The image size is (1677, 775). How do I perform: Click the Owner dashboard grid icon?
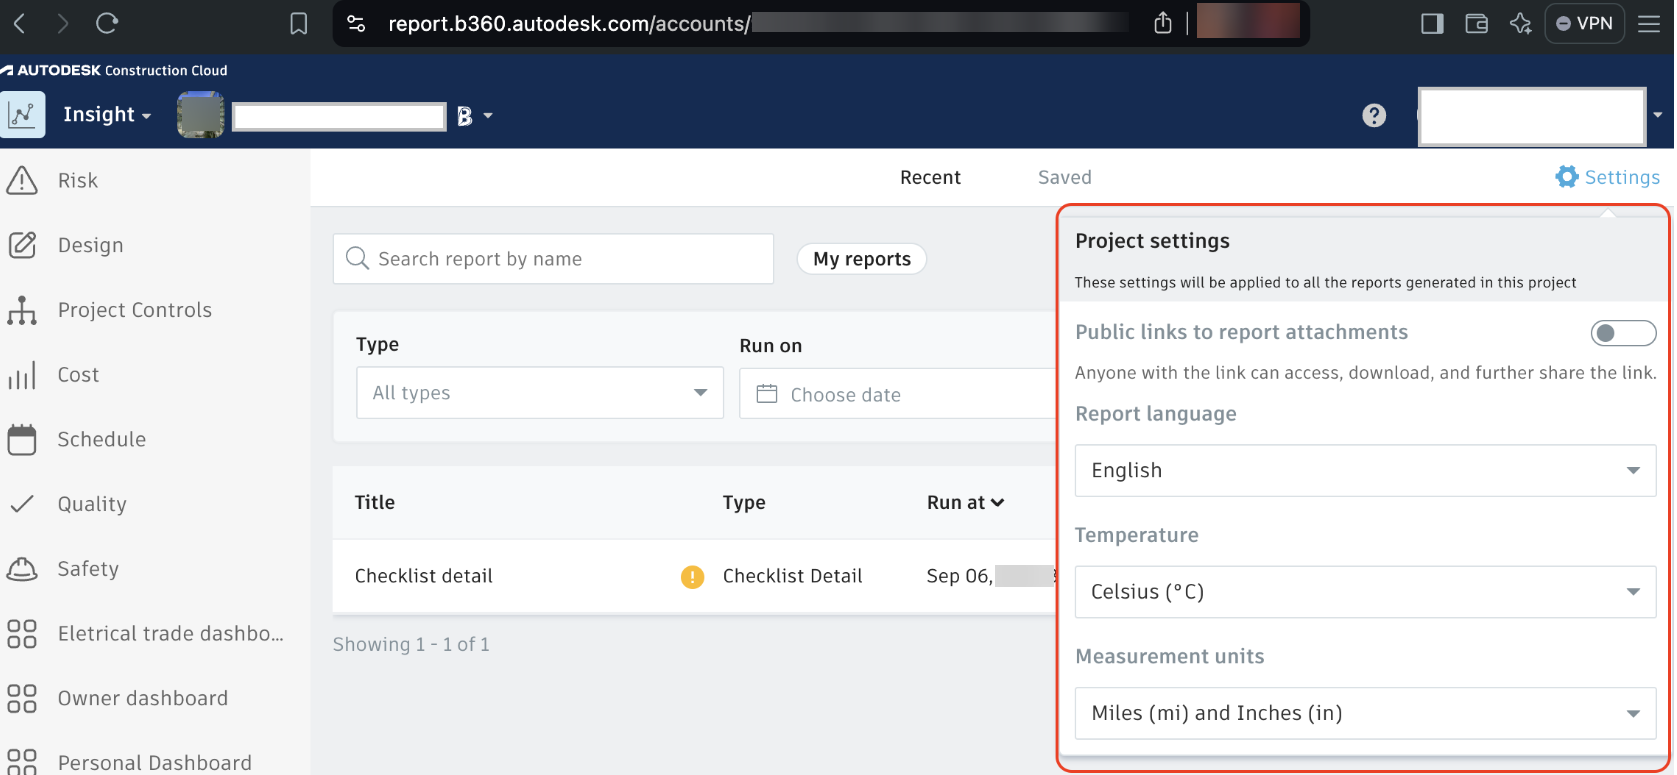click(21, 698)
